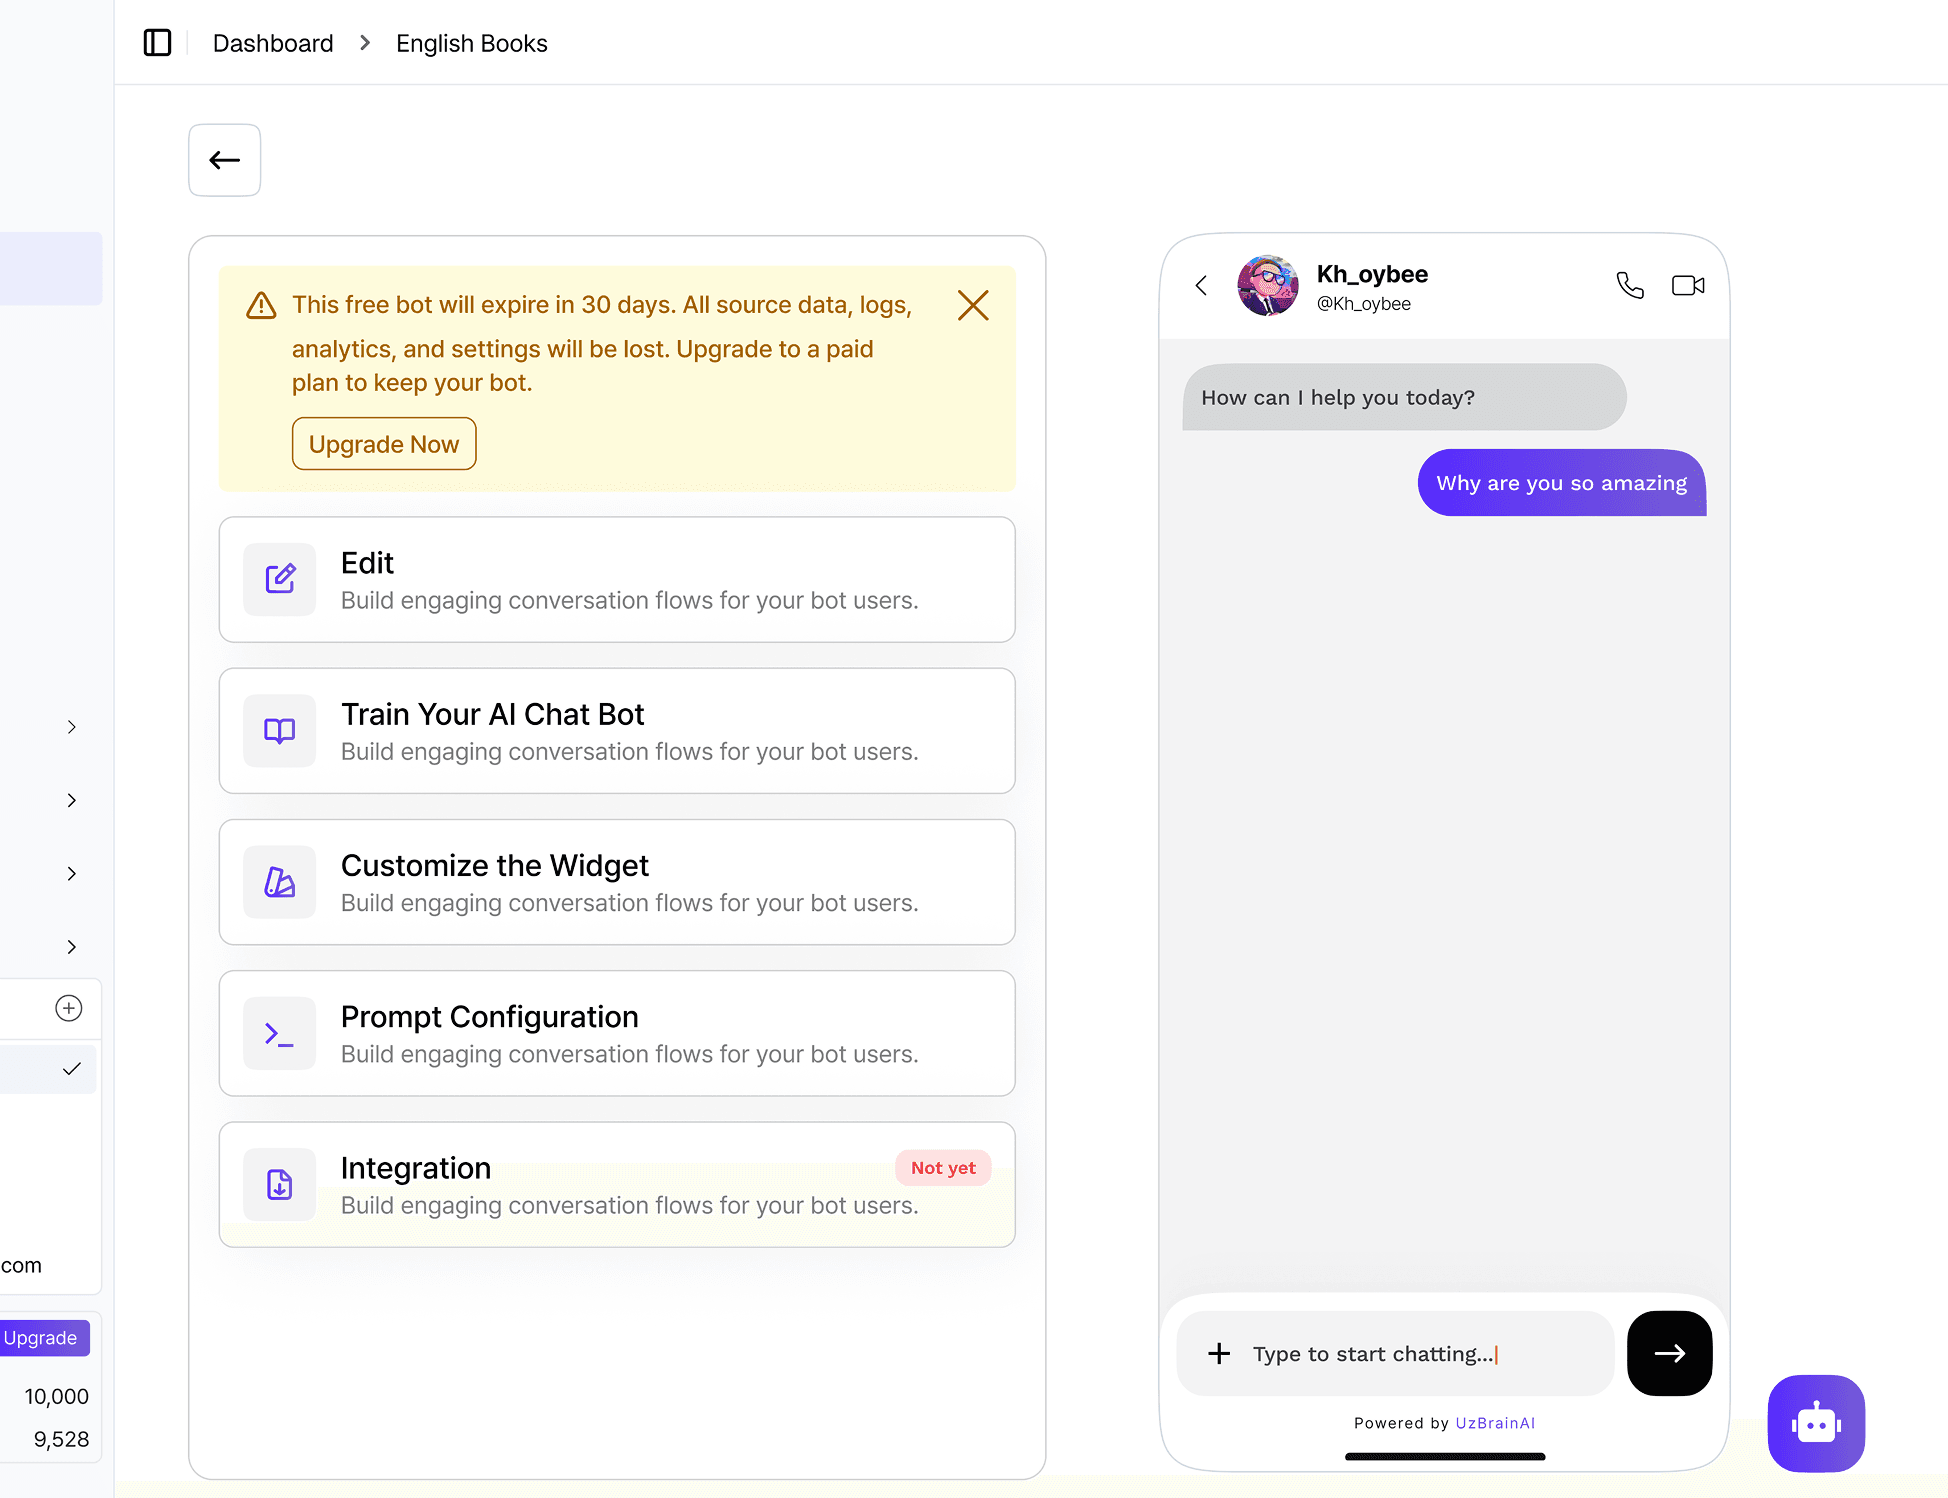Click the back arrow button

pyautogui.click(x=224, y=160)
